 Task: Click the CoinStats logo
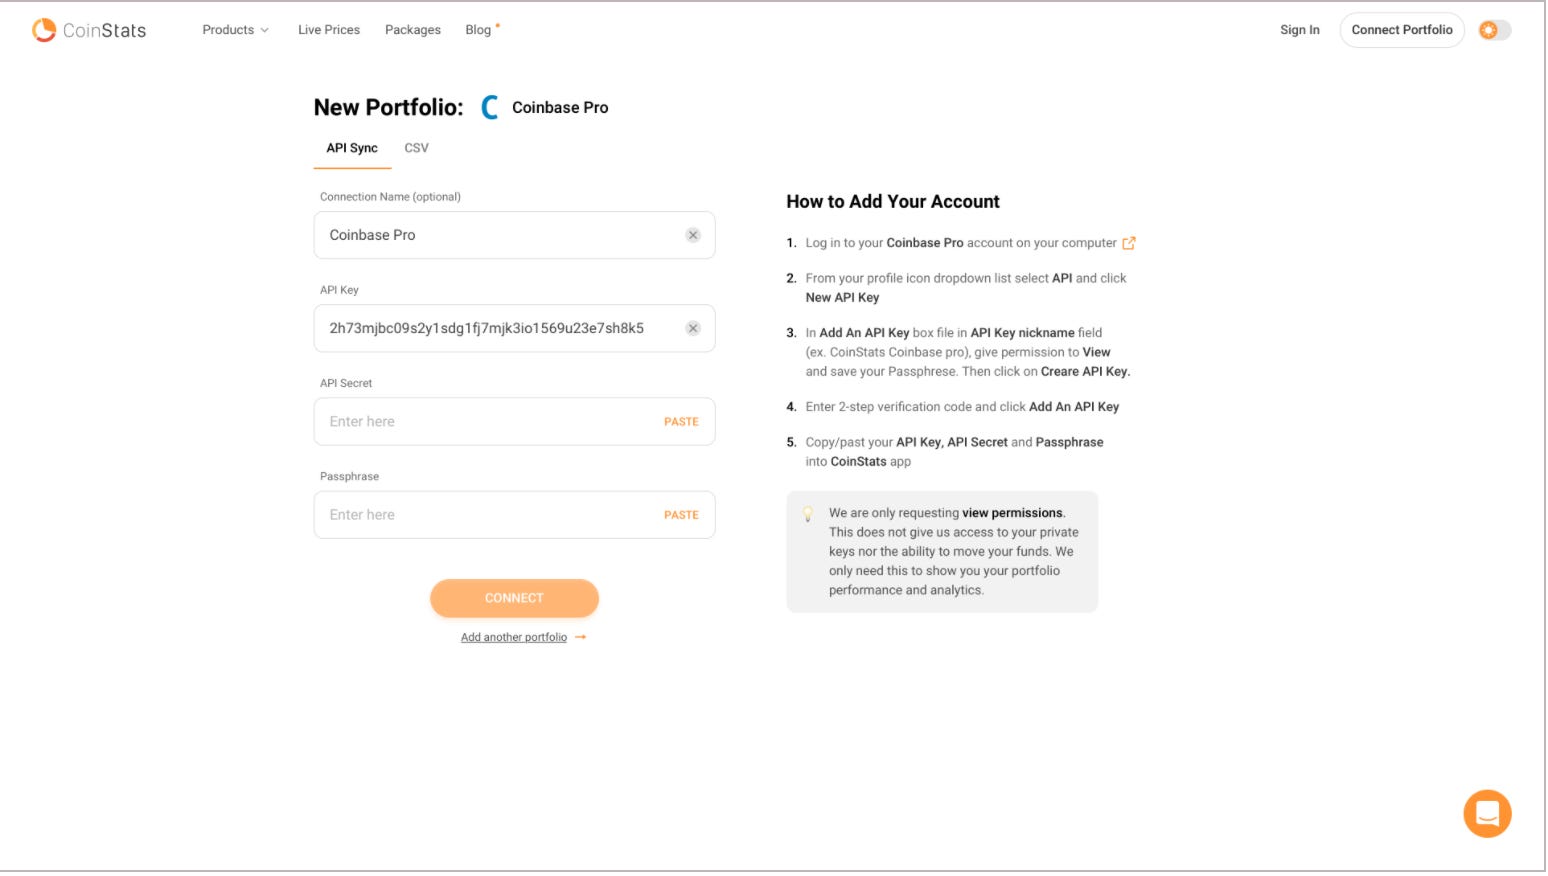89,30
